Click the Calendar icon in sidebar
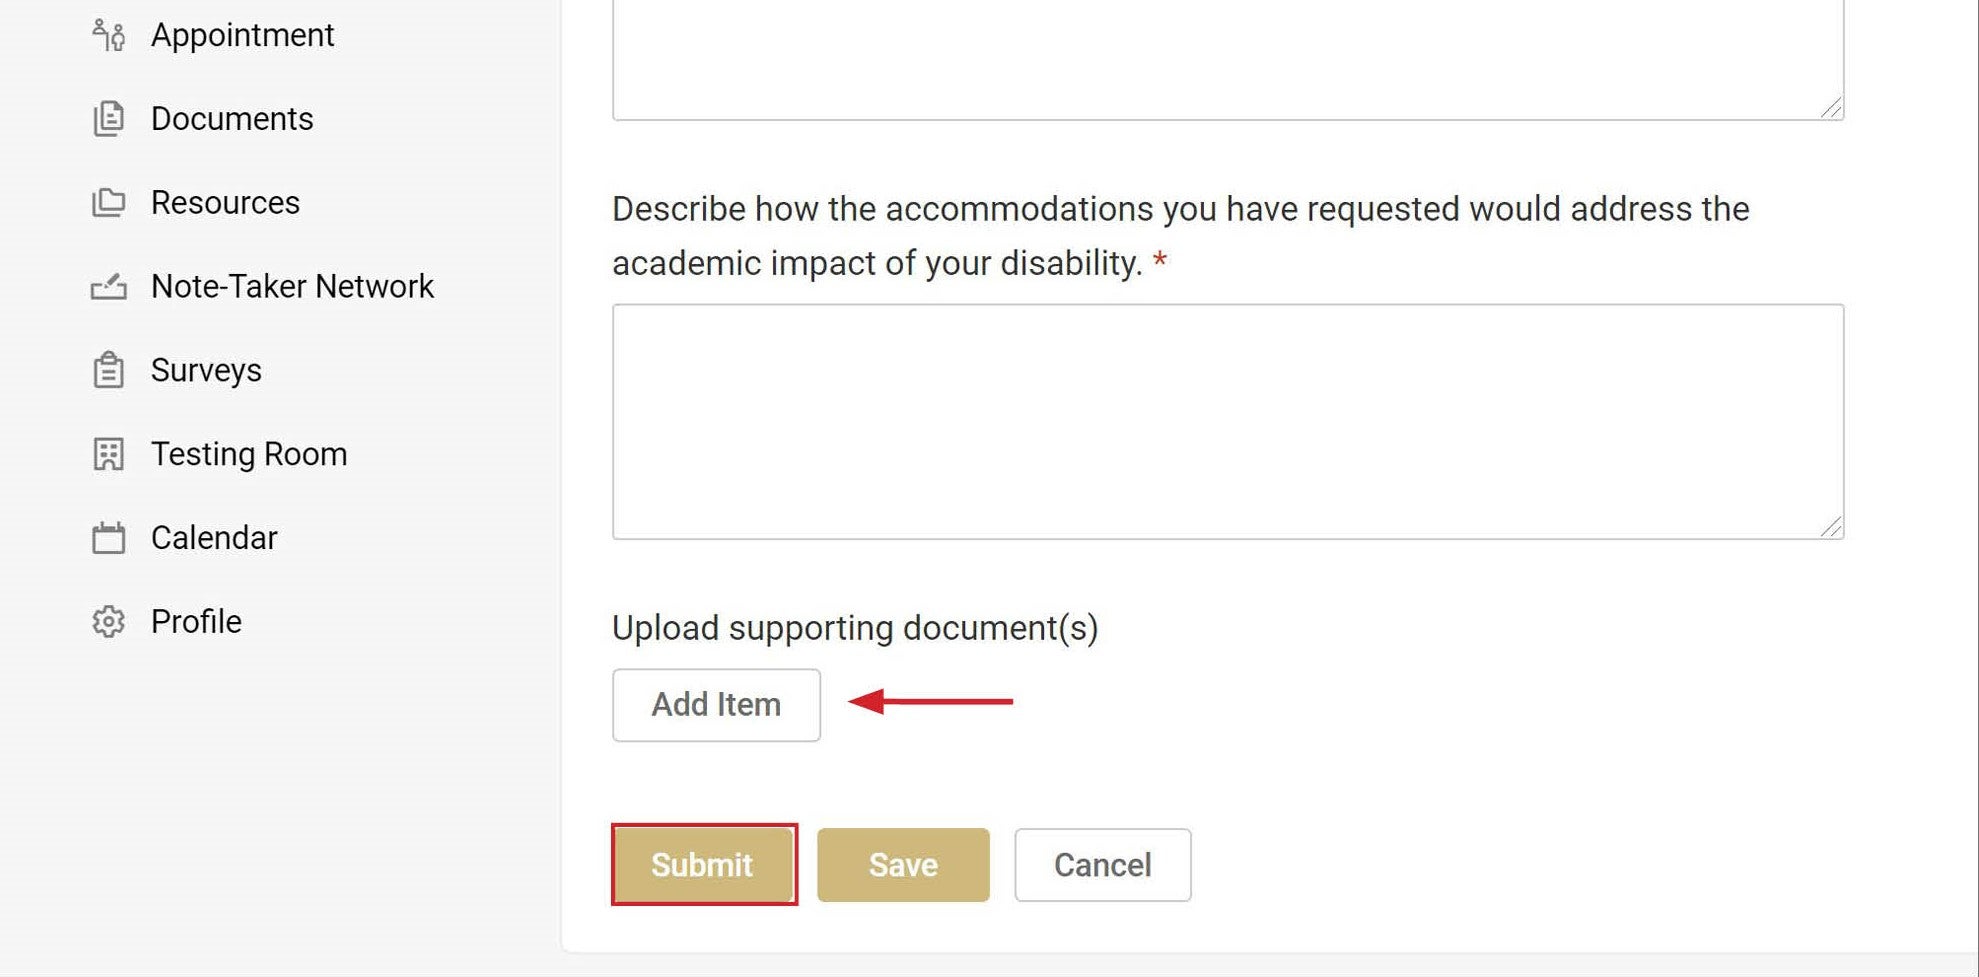The image size is (1979, 977). tap(108, 538)
